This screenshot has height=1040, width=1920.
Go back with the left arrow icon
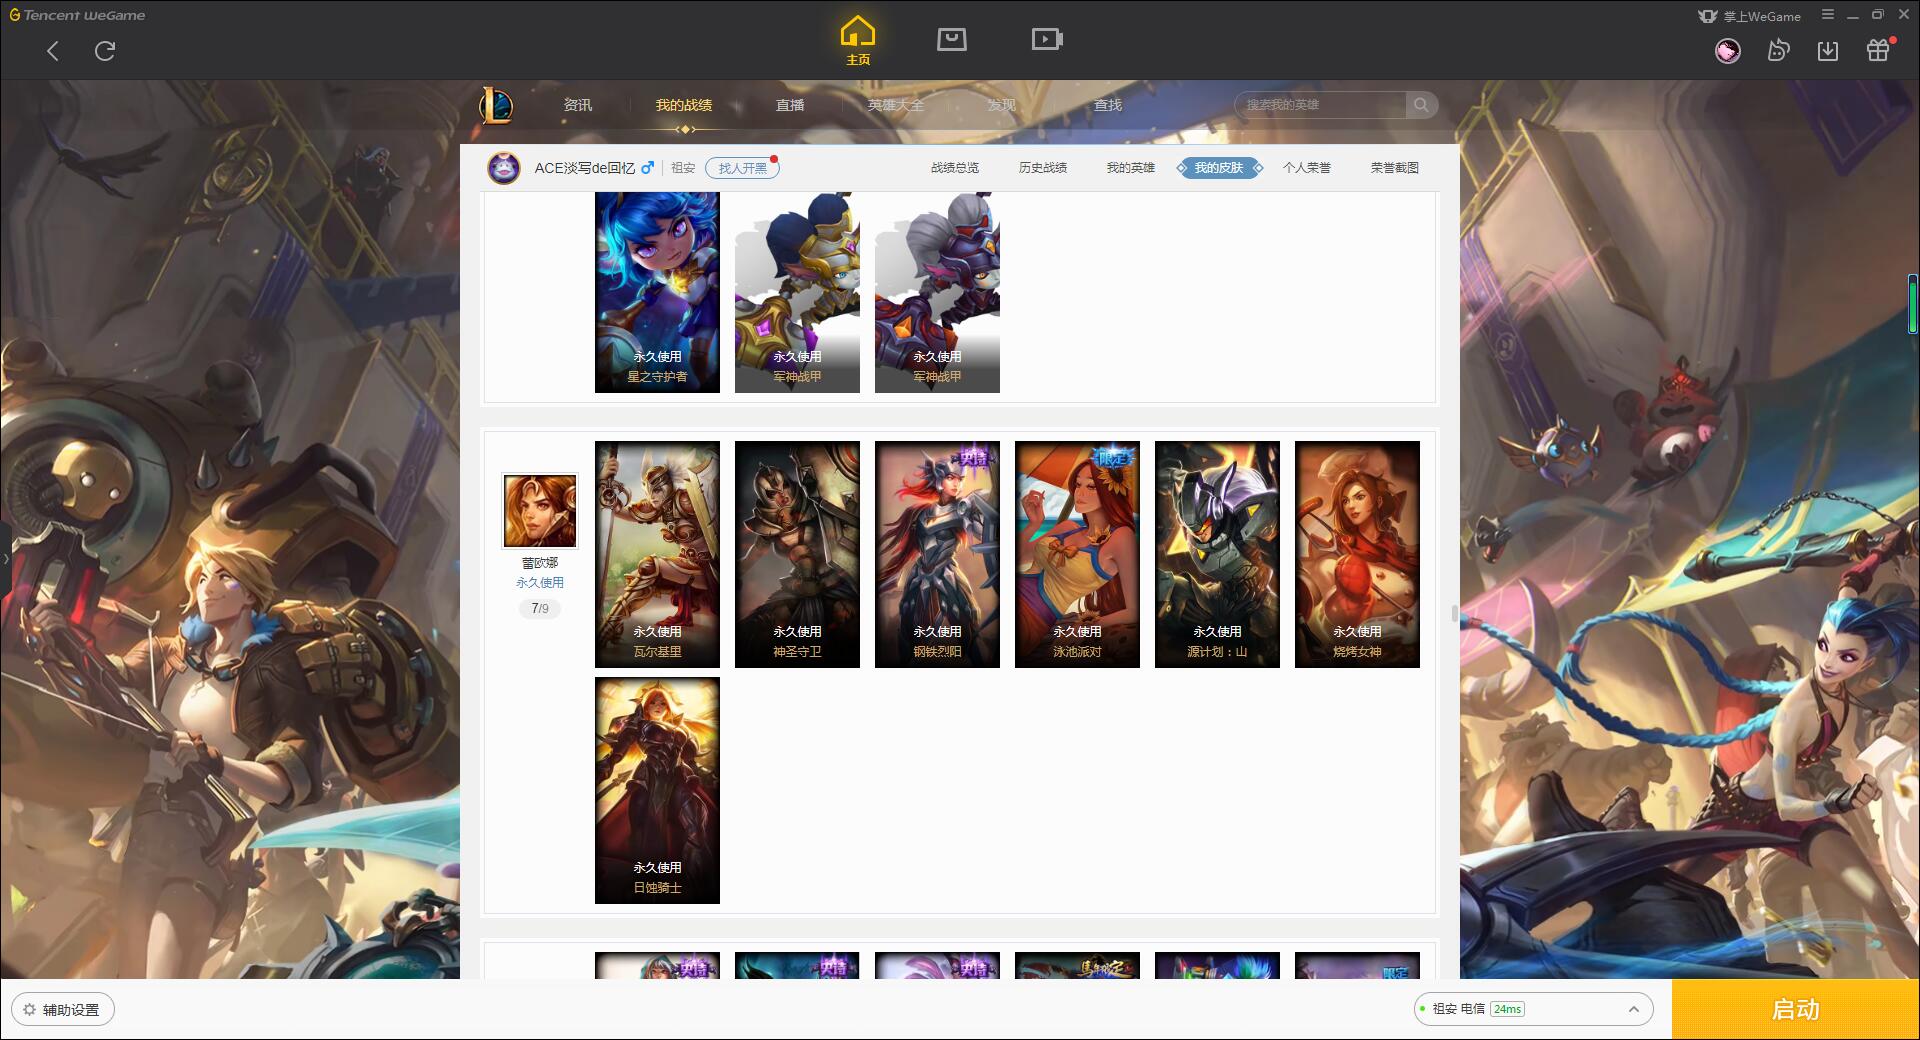[53, 51]
